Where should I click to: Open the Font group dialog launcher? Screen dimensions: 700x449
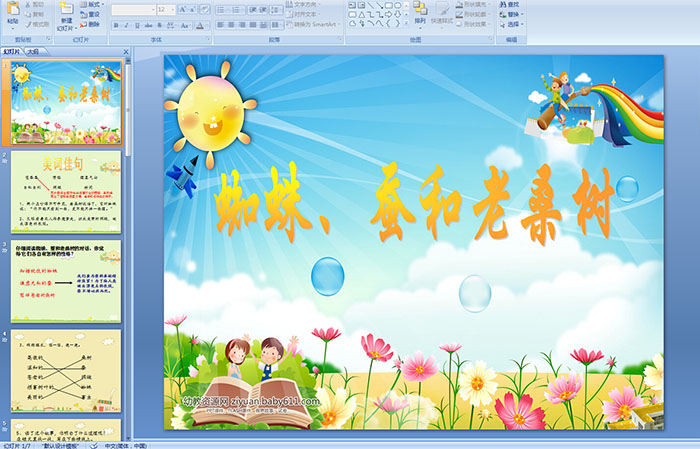pyautogui.click(x=208, y=39)
